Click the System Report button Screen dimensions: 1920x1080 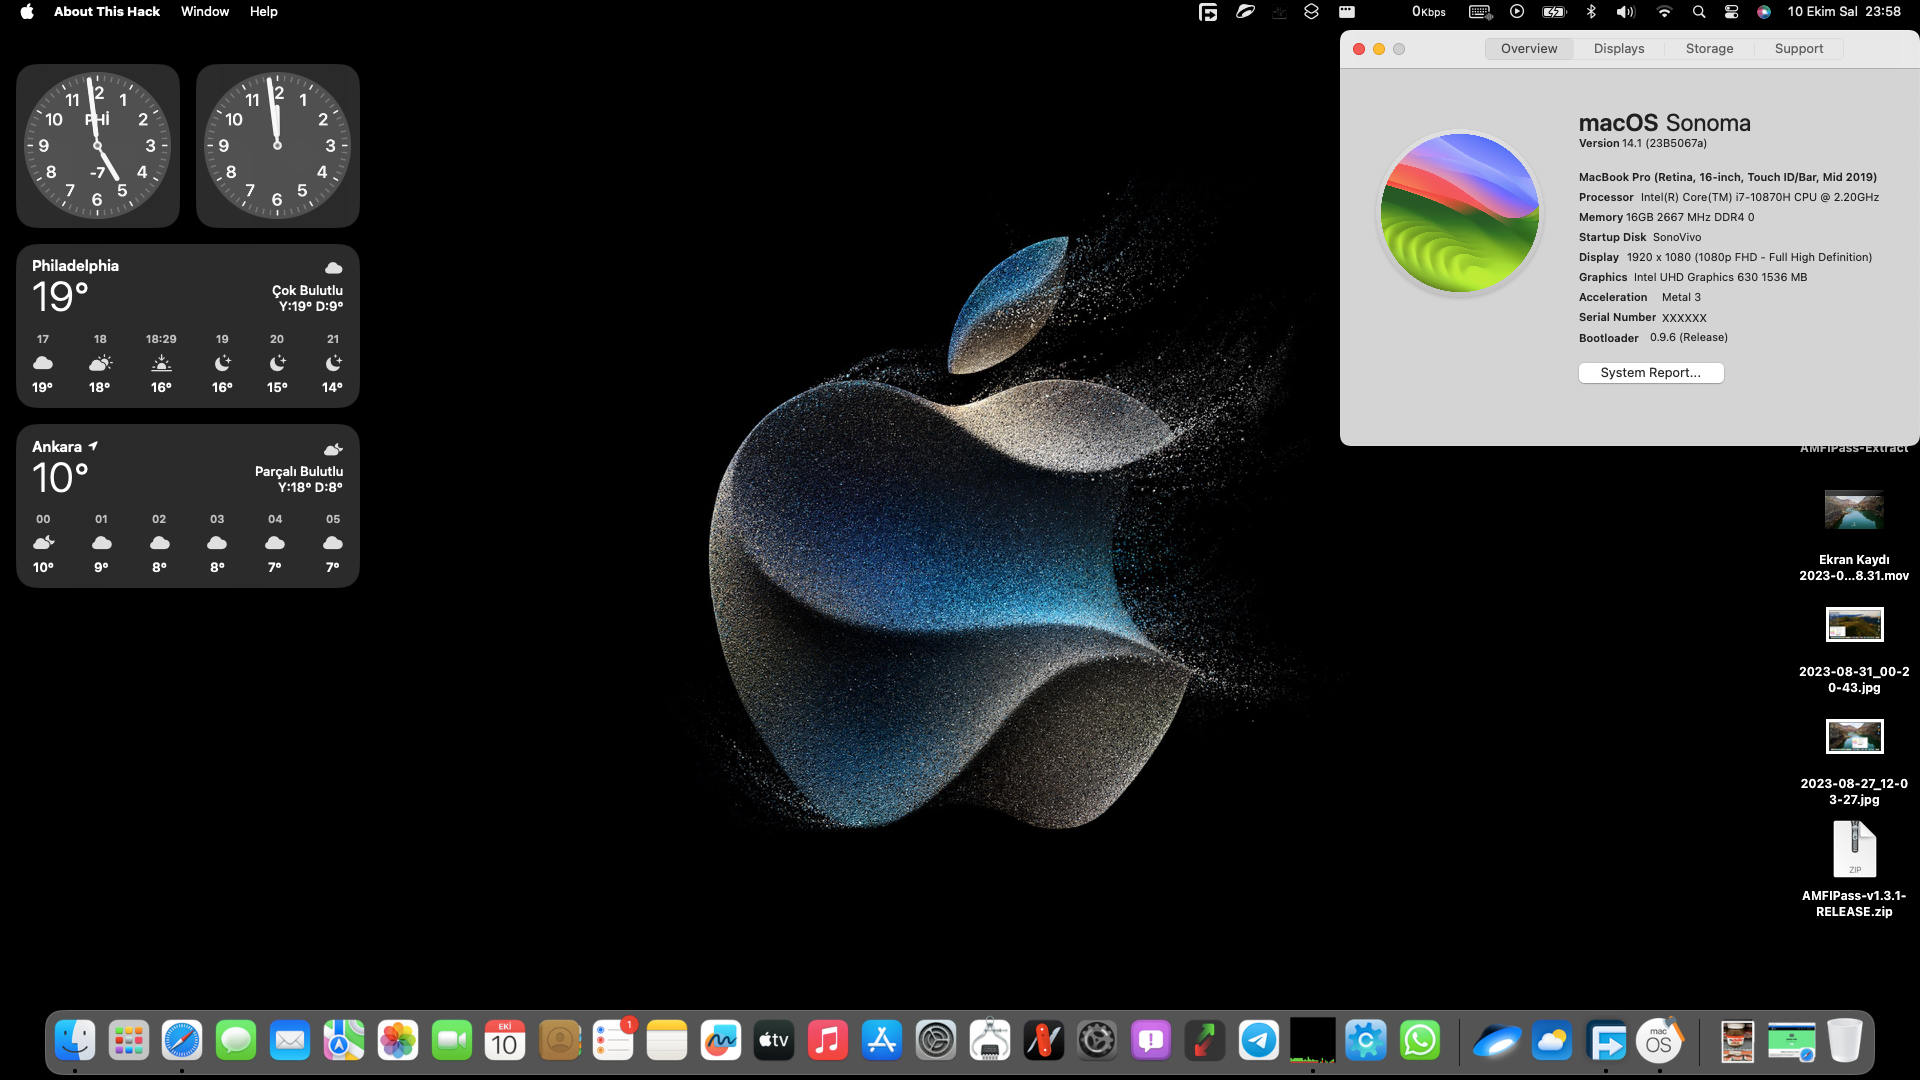[1650, 372]
